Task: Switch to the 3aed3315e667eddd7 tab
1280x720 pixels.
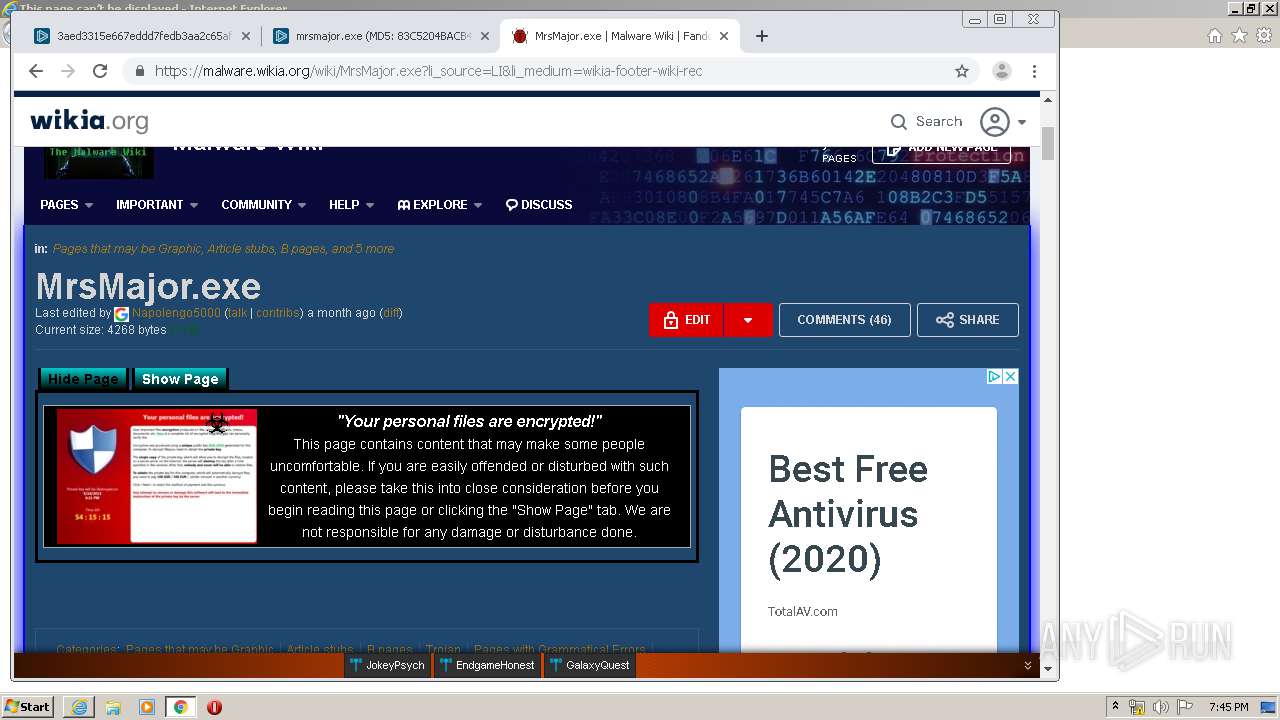Action: [140, 36]
